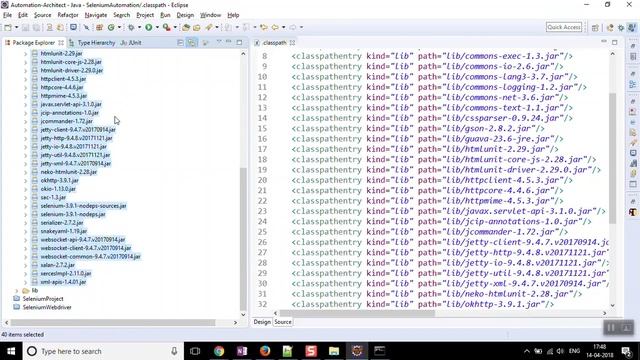Open Google Chrome from the taskbar
The height and width of the screenshot is (360, 640).
click(x=219, y=351)
